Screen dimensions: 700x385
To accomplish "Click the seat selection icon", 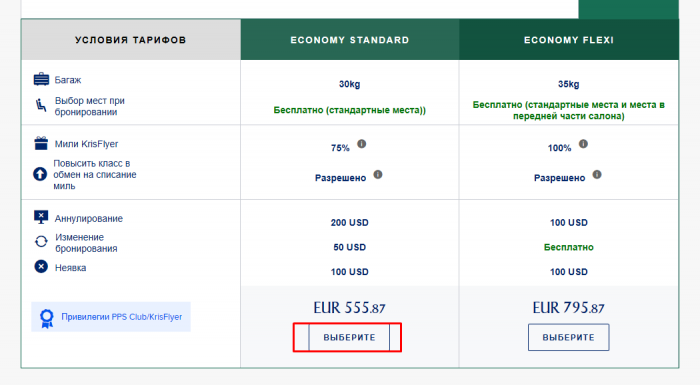I will 41,105.
